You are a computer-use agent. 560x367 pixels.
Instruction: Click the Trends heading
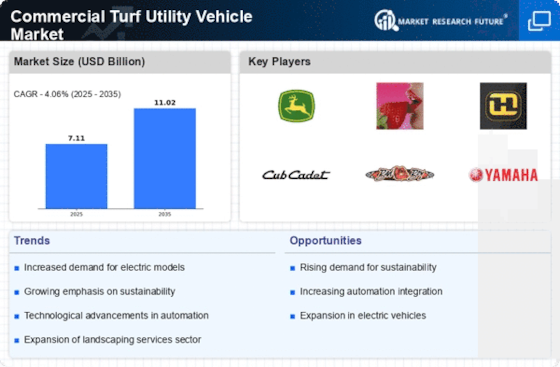pyautogui.click(x=32, y=241)
